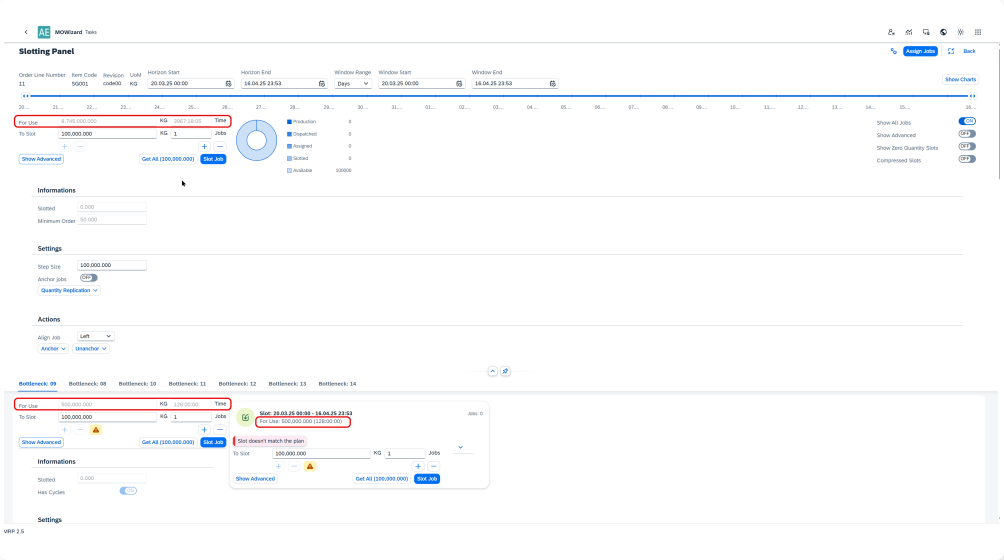The width and height of the screenshot is (1004, 560).
Task: Click the green slot edit icon
Action: coord(246,417)
